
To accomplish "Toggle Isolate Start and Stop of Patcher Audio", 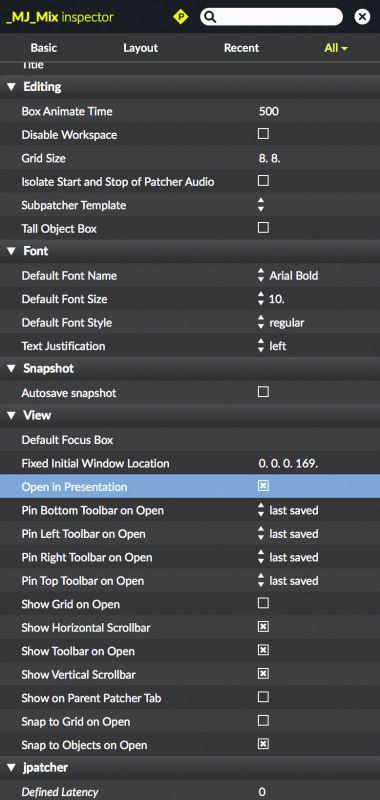I will point(263,181).
